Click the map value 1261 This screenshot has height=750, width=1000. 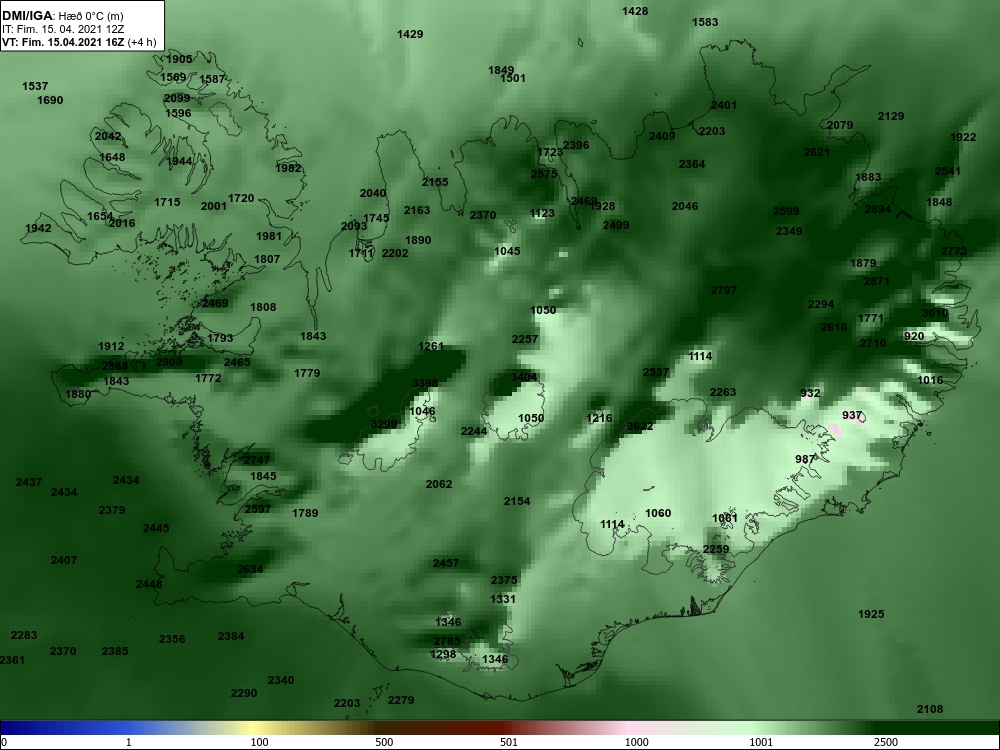click(x=430, y=346)
